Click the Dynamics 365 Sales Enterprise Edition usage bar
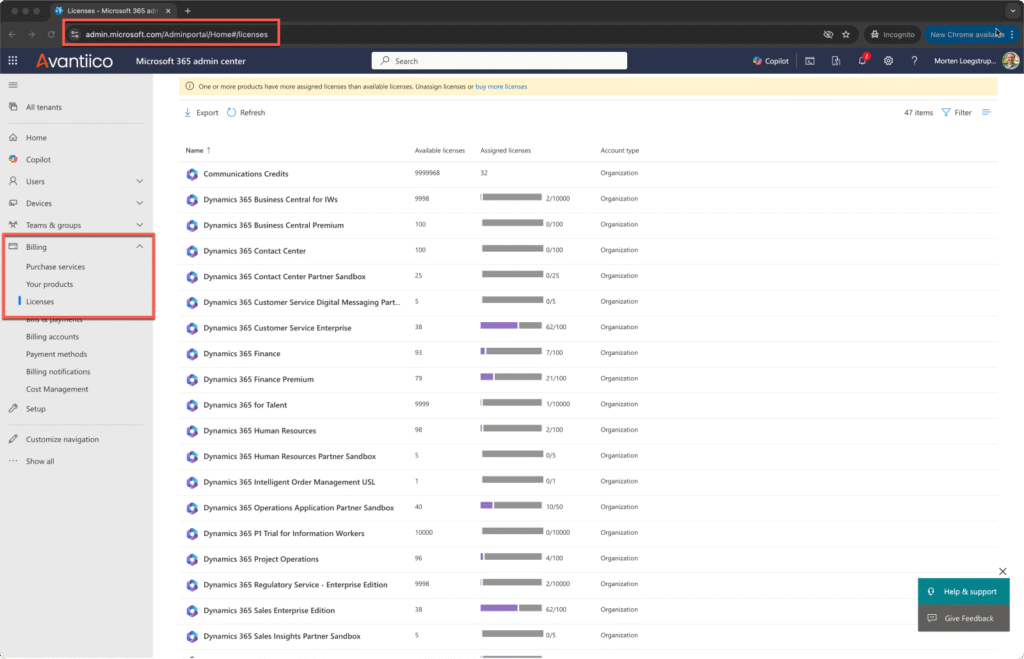Screen dimensions: 1024x659 pyautogui.click(x=511, y=608)
